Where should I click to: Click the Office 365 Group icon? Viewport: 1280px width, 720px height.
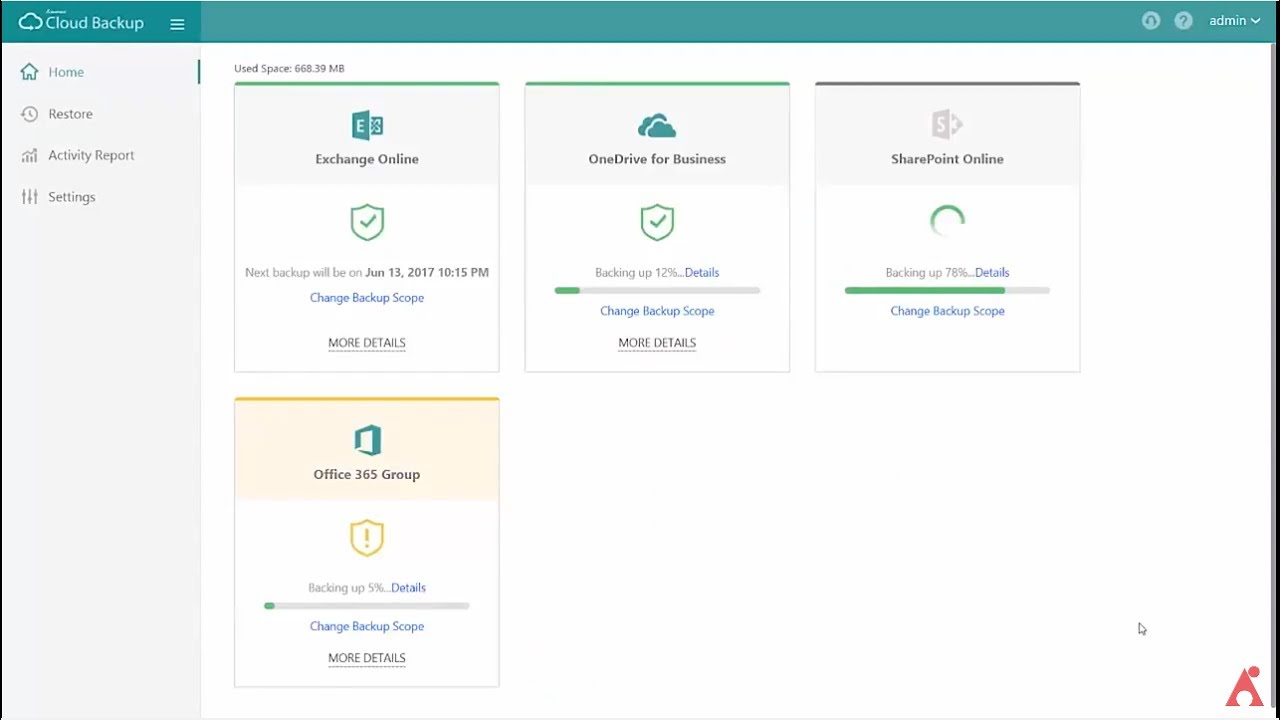point(367,440)
